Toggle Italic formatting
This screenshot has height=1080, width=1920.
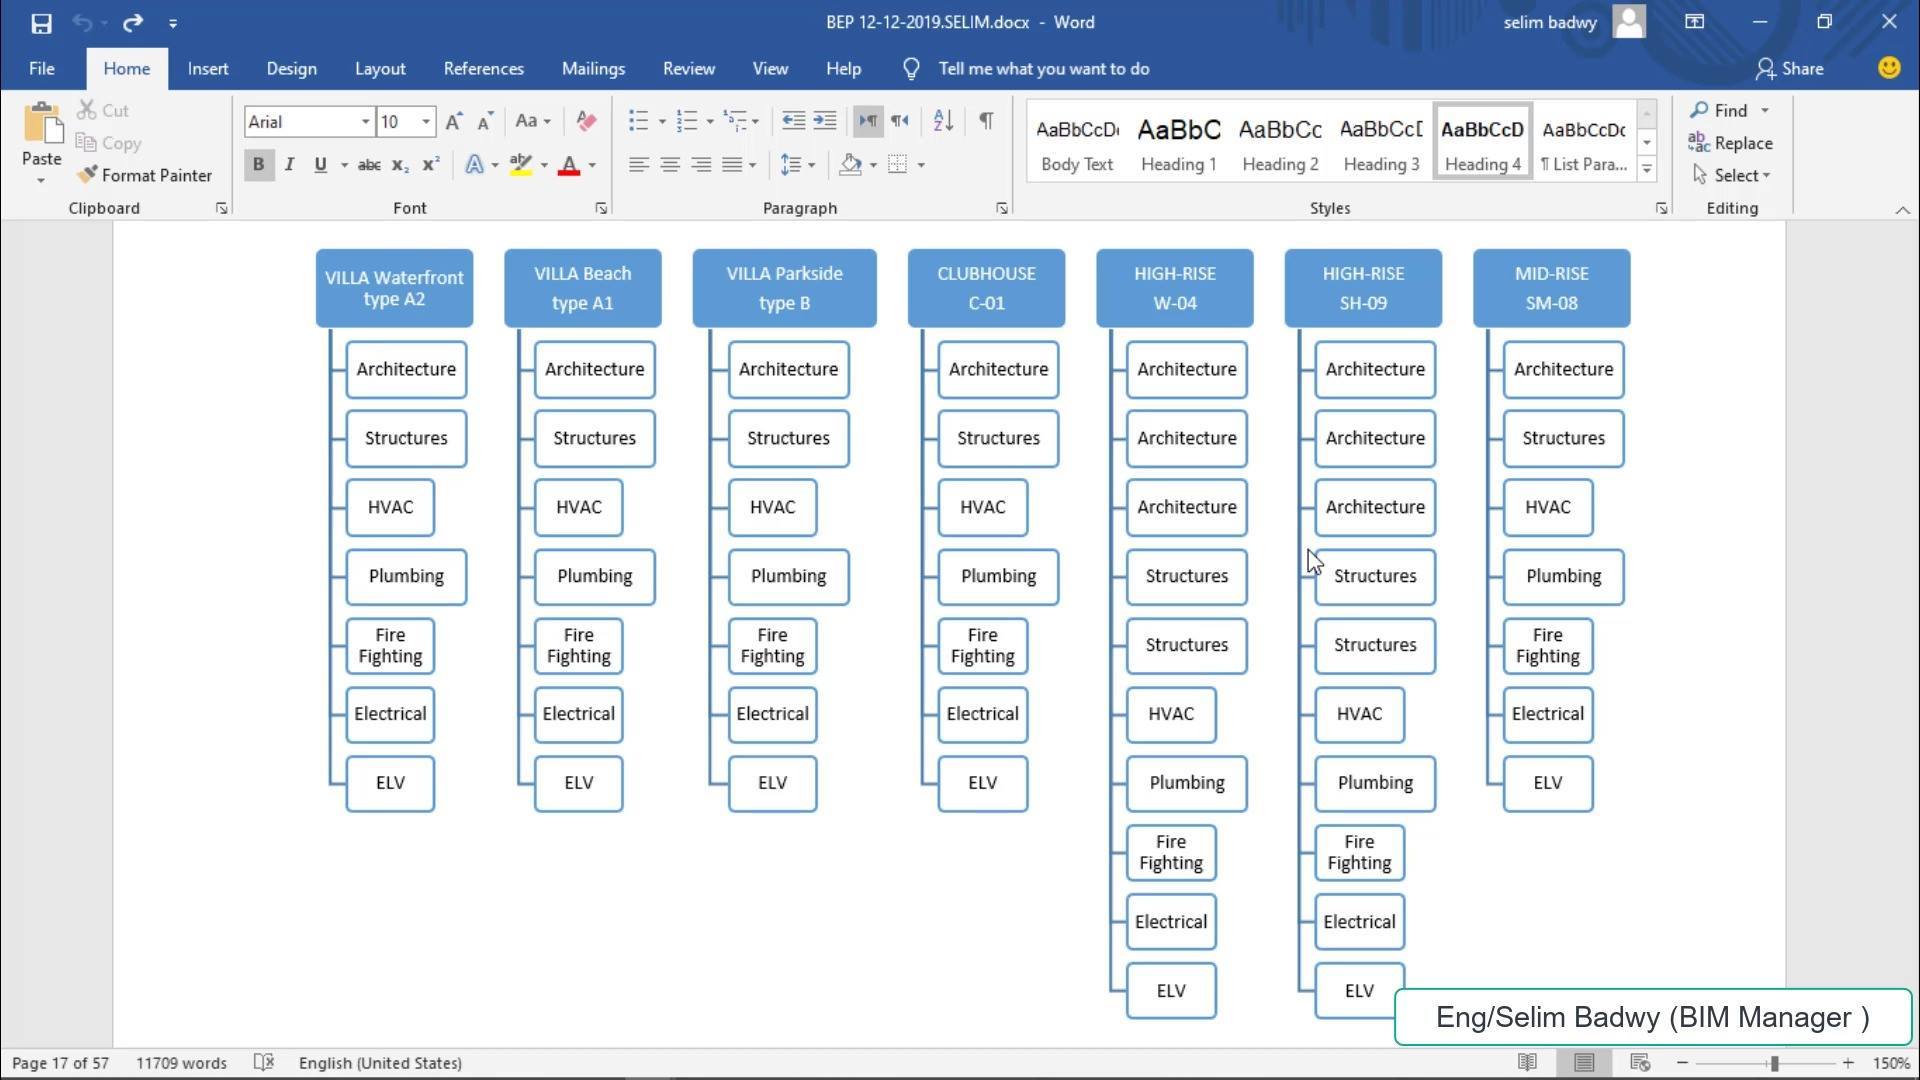289,165
